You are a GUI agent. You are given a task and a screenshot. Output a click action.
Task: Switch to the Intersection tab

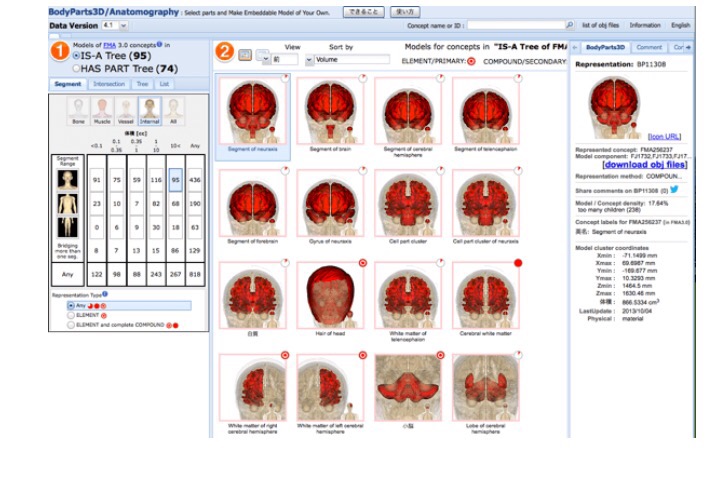[x=109, y=84]
